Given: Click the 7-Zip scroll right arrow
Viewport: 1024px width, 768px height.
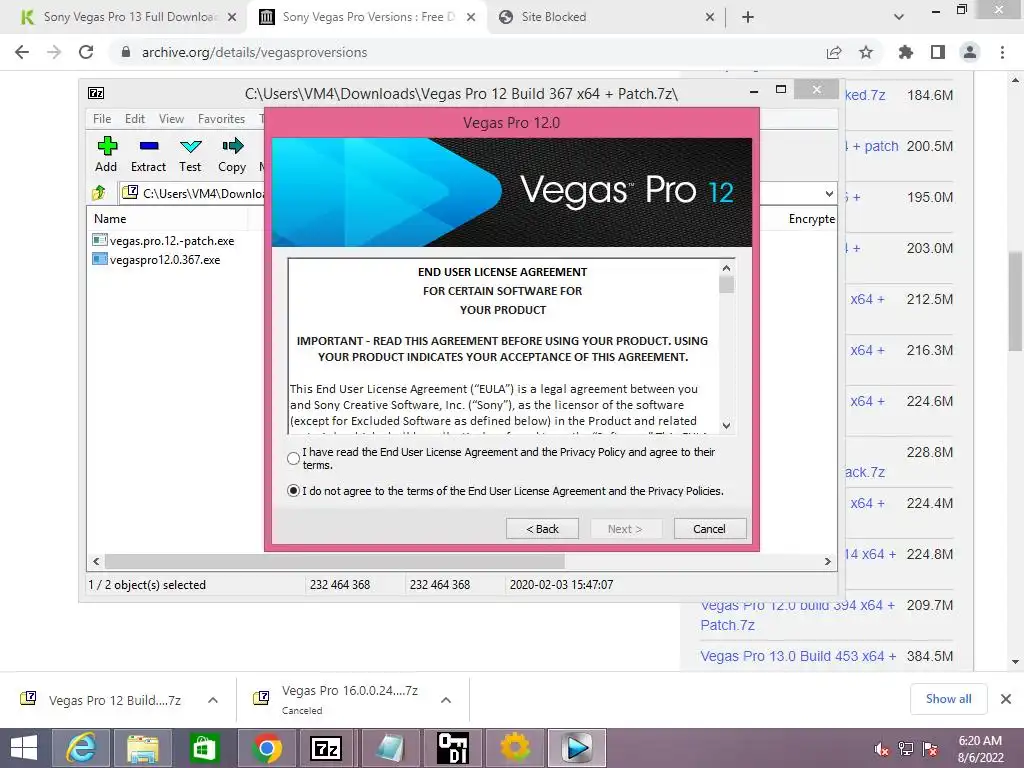Looking at the screenshot, I should pyautogui.click(x=827, y=561).
